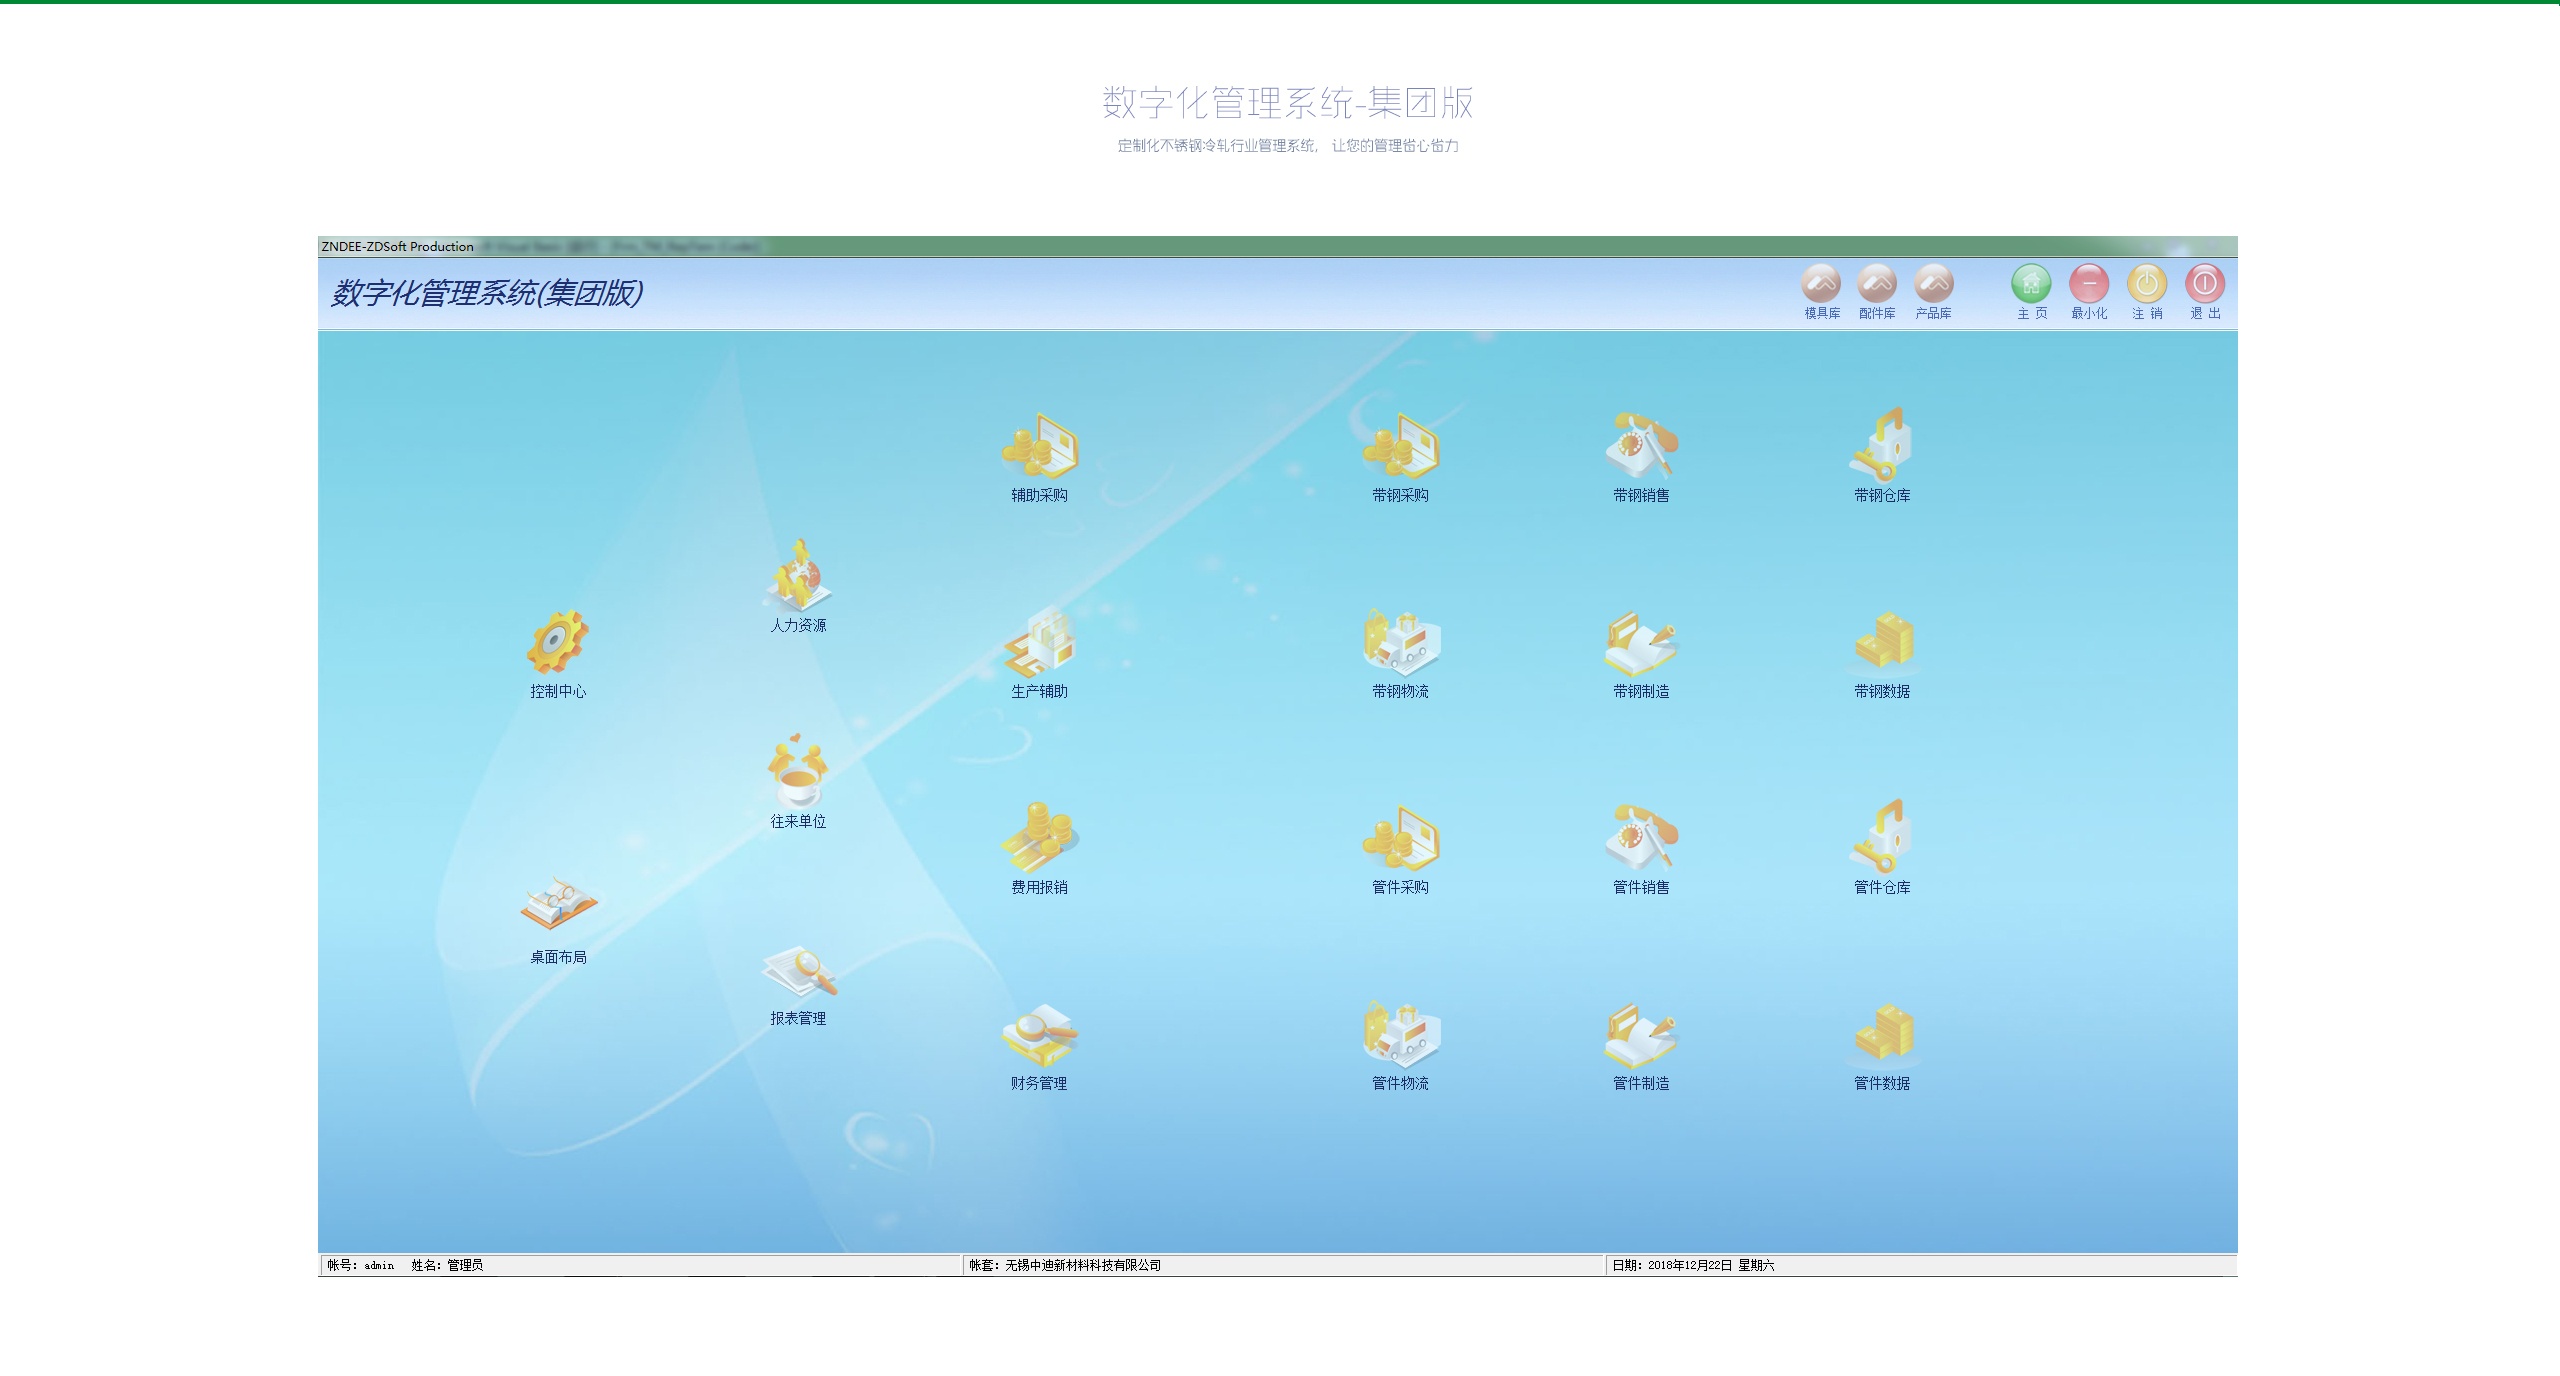Click the 数字化管理系统-集团版 page heading
This screenshot has height=1376, width=2560.
(x=1288, y=103)
